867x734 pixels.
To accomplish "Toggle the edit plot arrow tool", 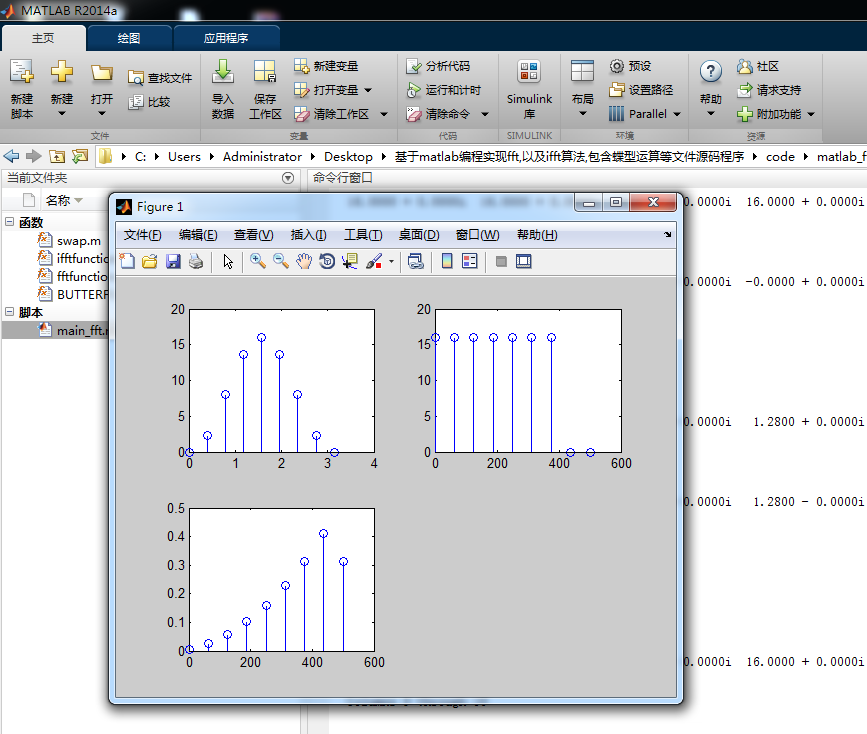I will click(x=228, y=261).
